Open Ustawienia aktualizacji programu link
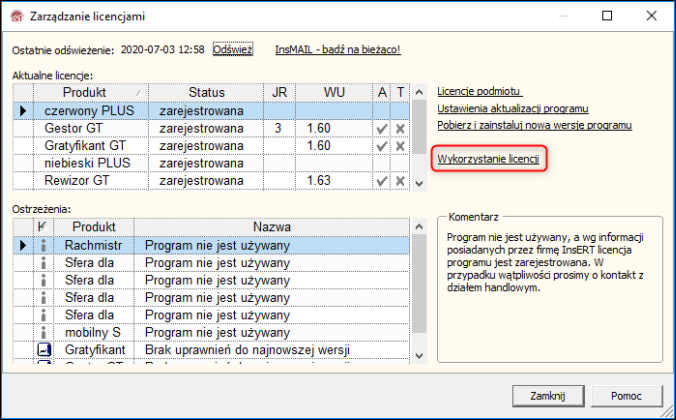Viewport: 676px width, 420px height. 513,108
